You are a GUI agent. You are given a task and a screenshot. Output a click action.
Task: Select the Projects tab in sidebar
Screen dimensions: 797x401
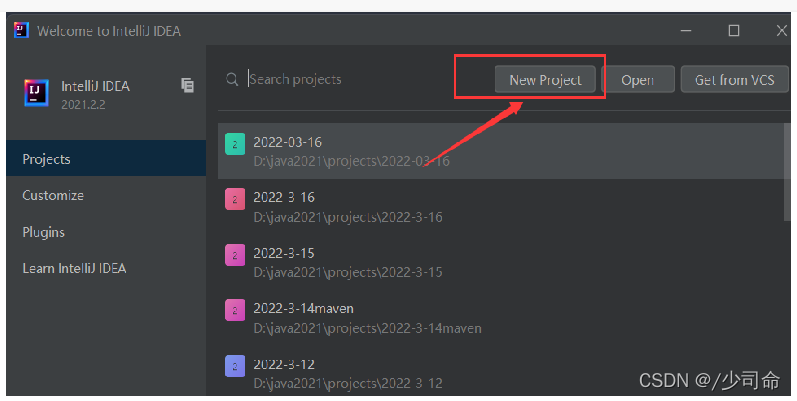(106, 159)
